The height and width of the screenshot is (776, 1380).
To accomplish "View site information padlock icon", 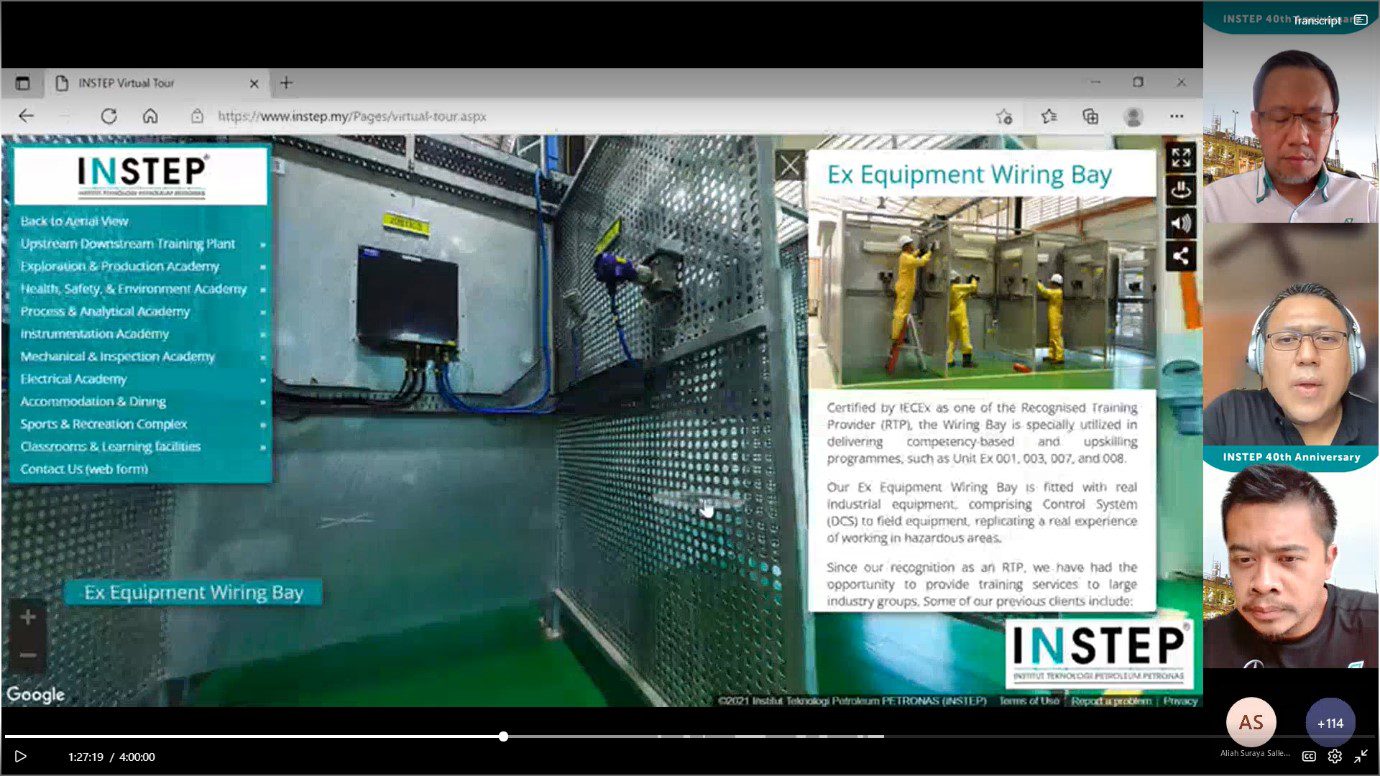I will tap(198, 116).
